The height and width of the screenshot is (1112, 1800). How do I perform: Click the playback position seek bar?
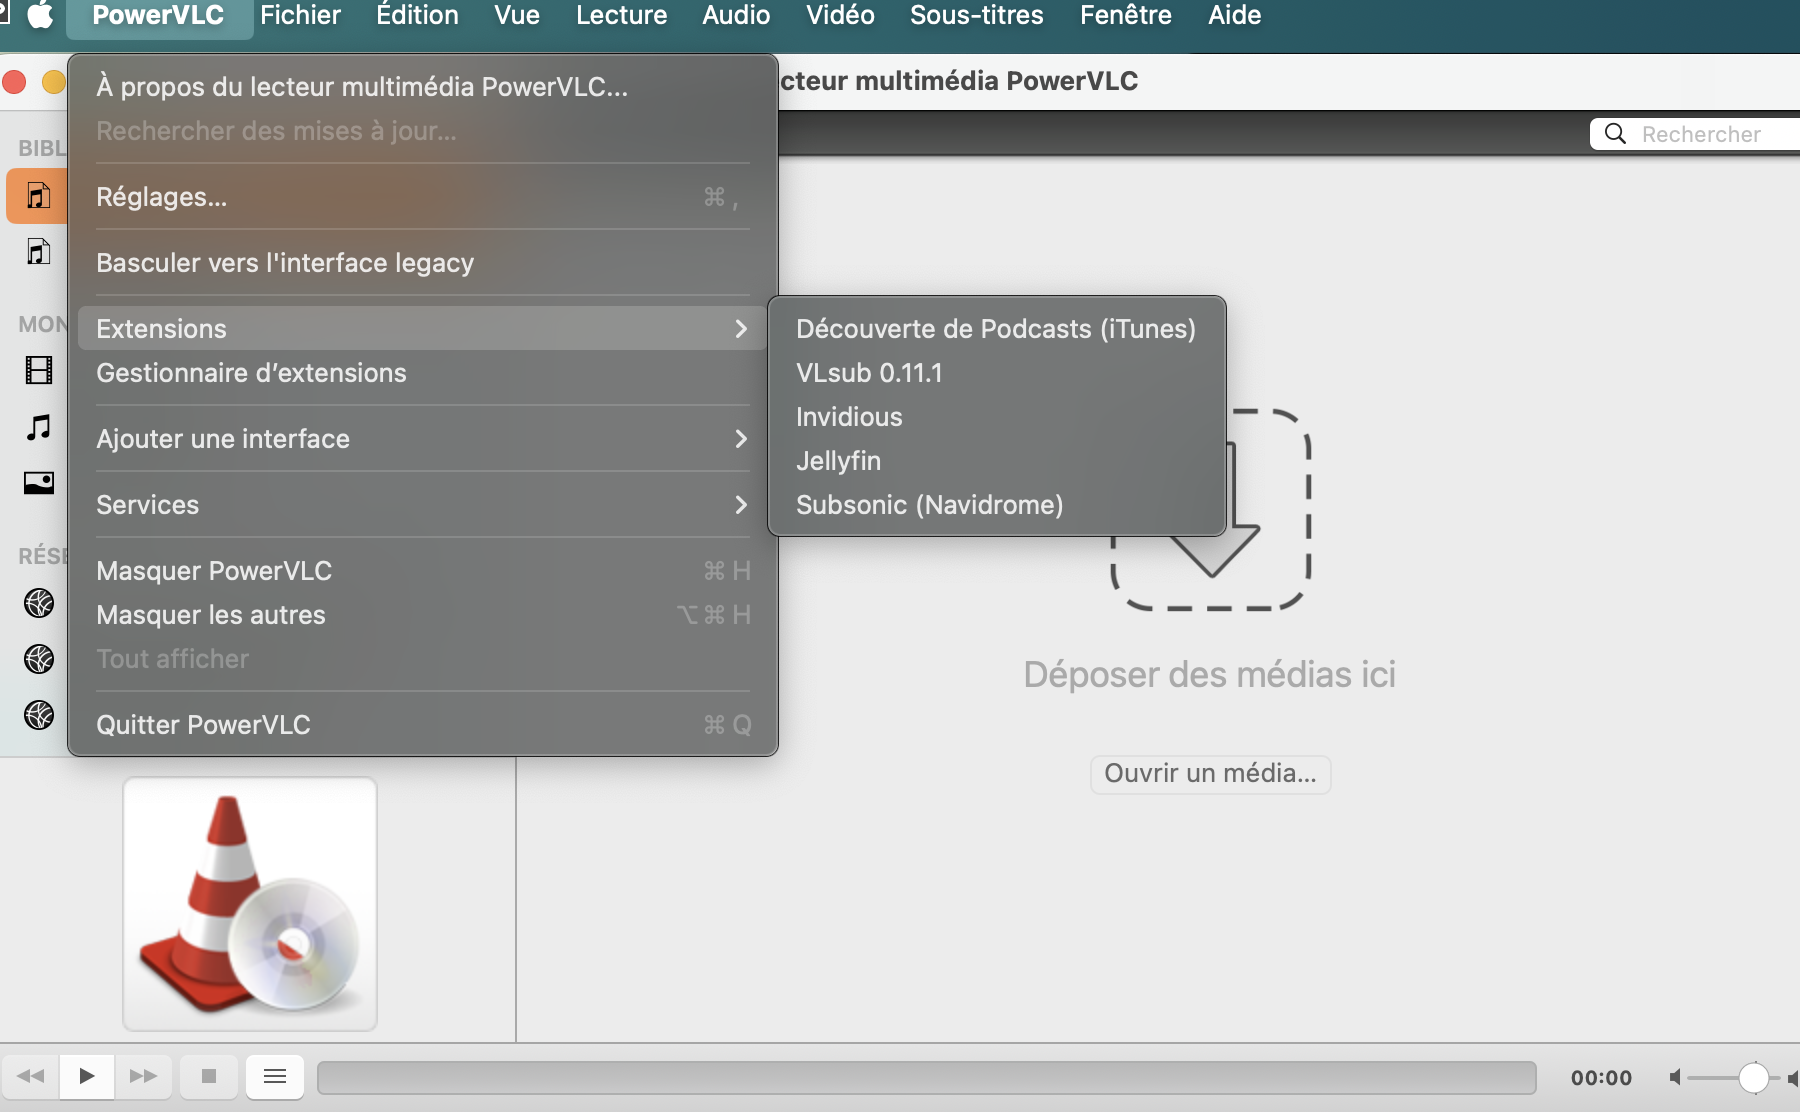pyautogui.click(x=926, y=1077)
